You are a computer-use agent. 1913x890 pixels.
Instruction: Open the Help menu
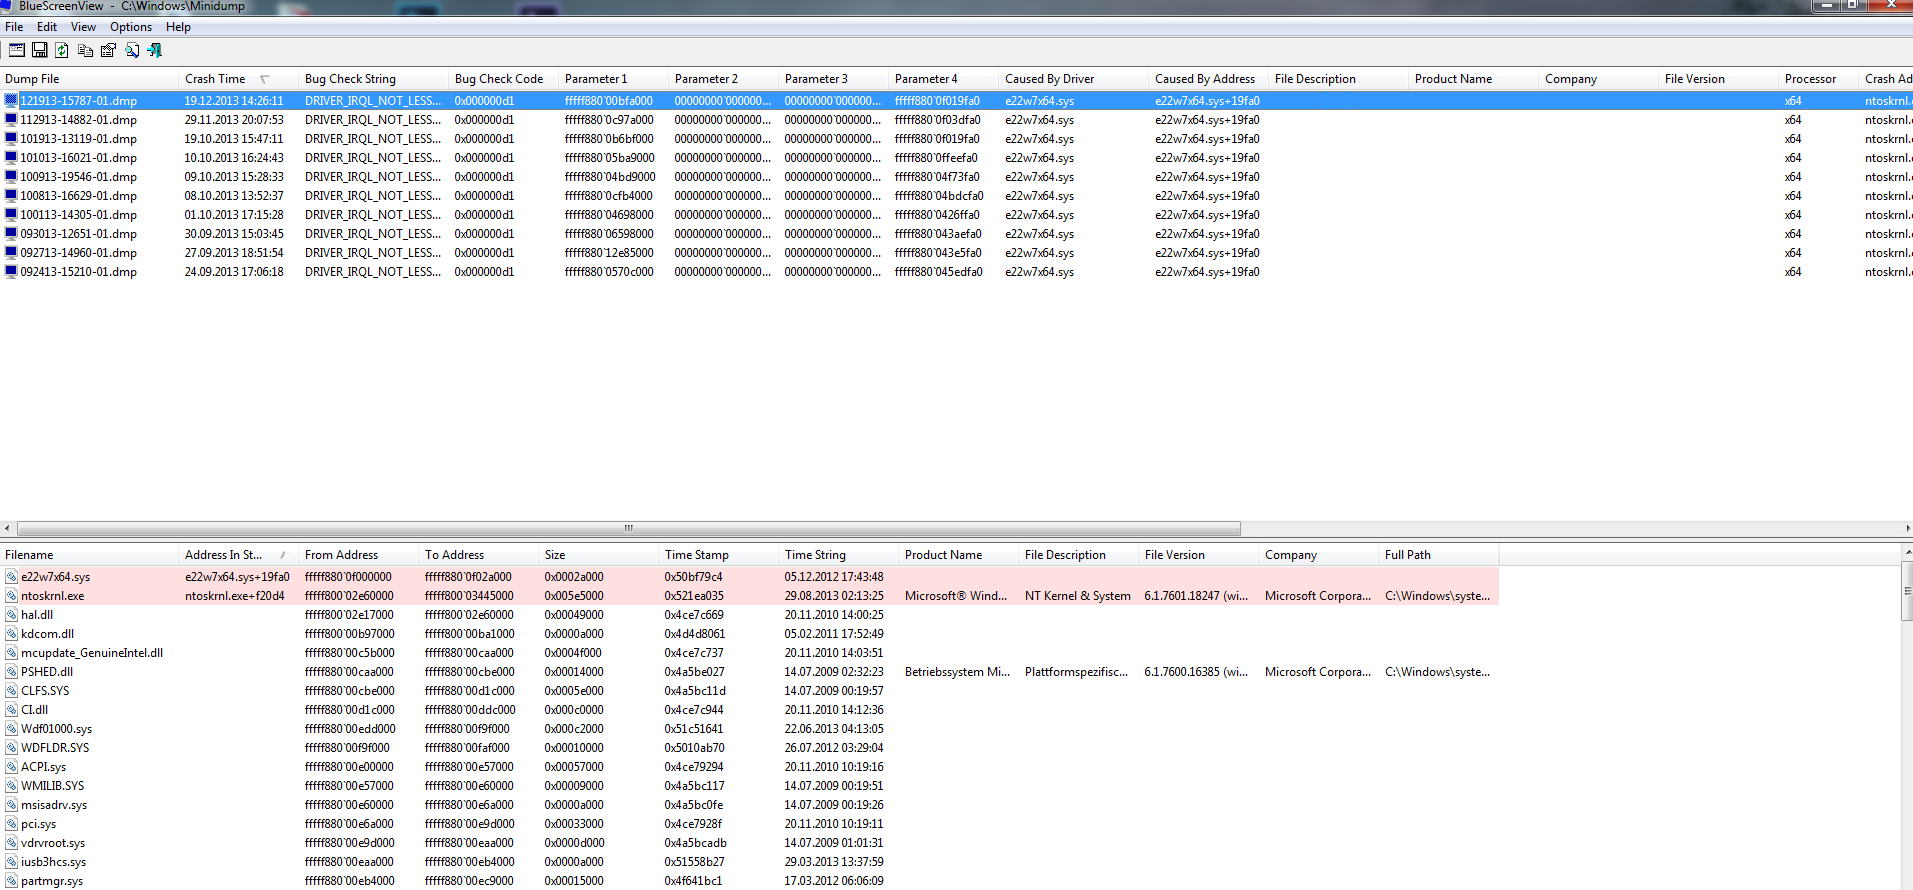tap(178, 27)
